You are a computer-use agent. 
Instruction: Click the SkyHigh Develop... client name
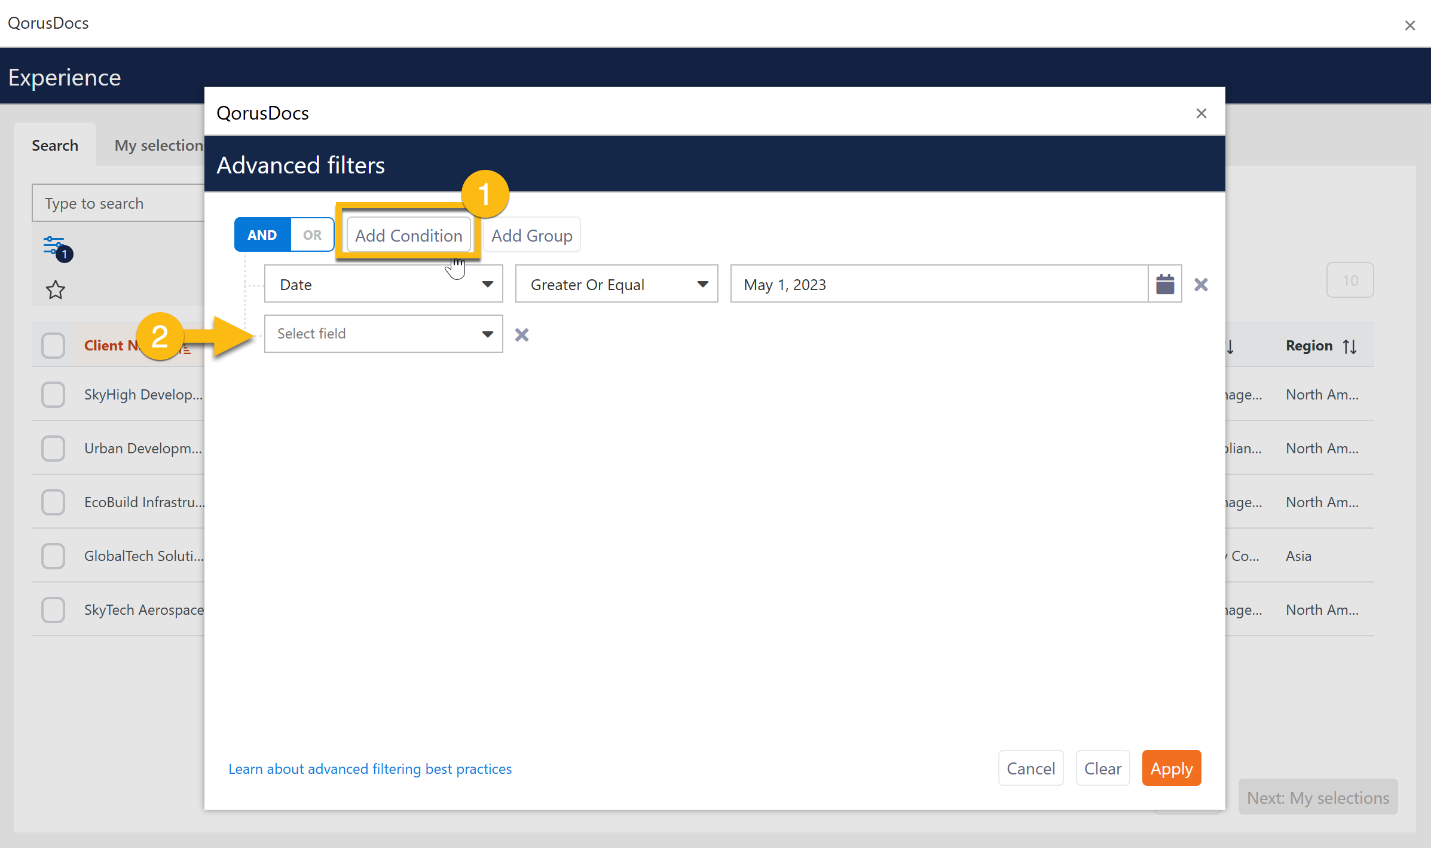point(143,395)
